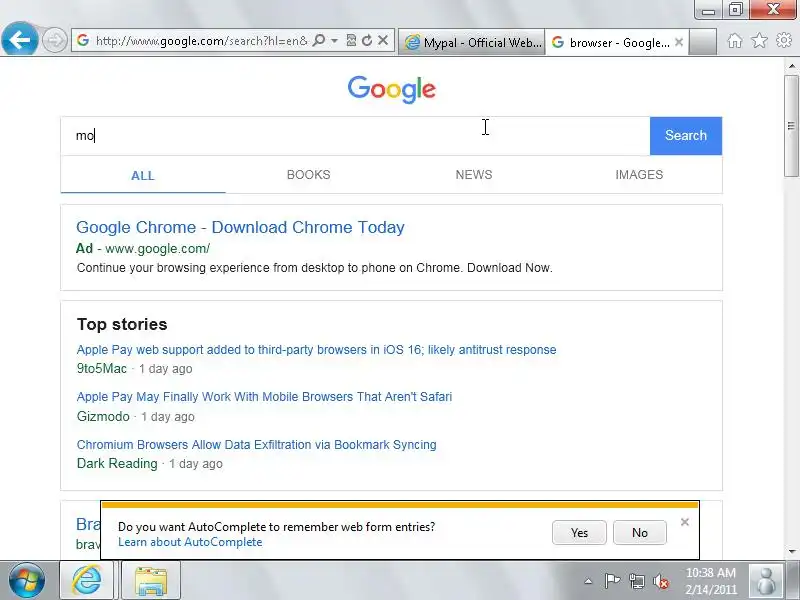Toggle Compatibility View icon in address bar
Image resolution: width=800 pixels, height=600 pixels.
(x=351, y=40)
